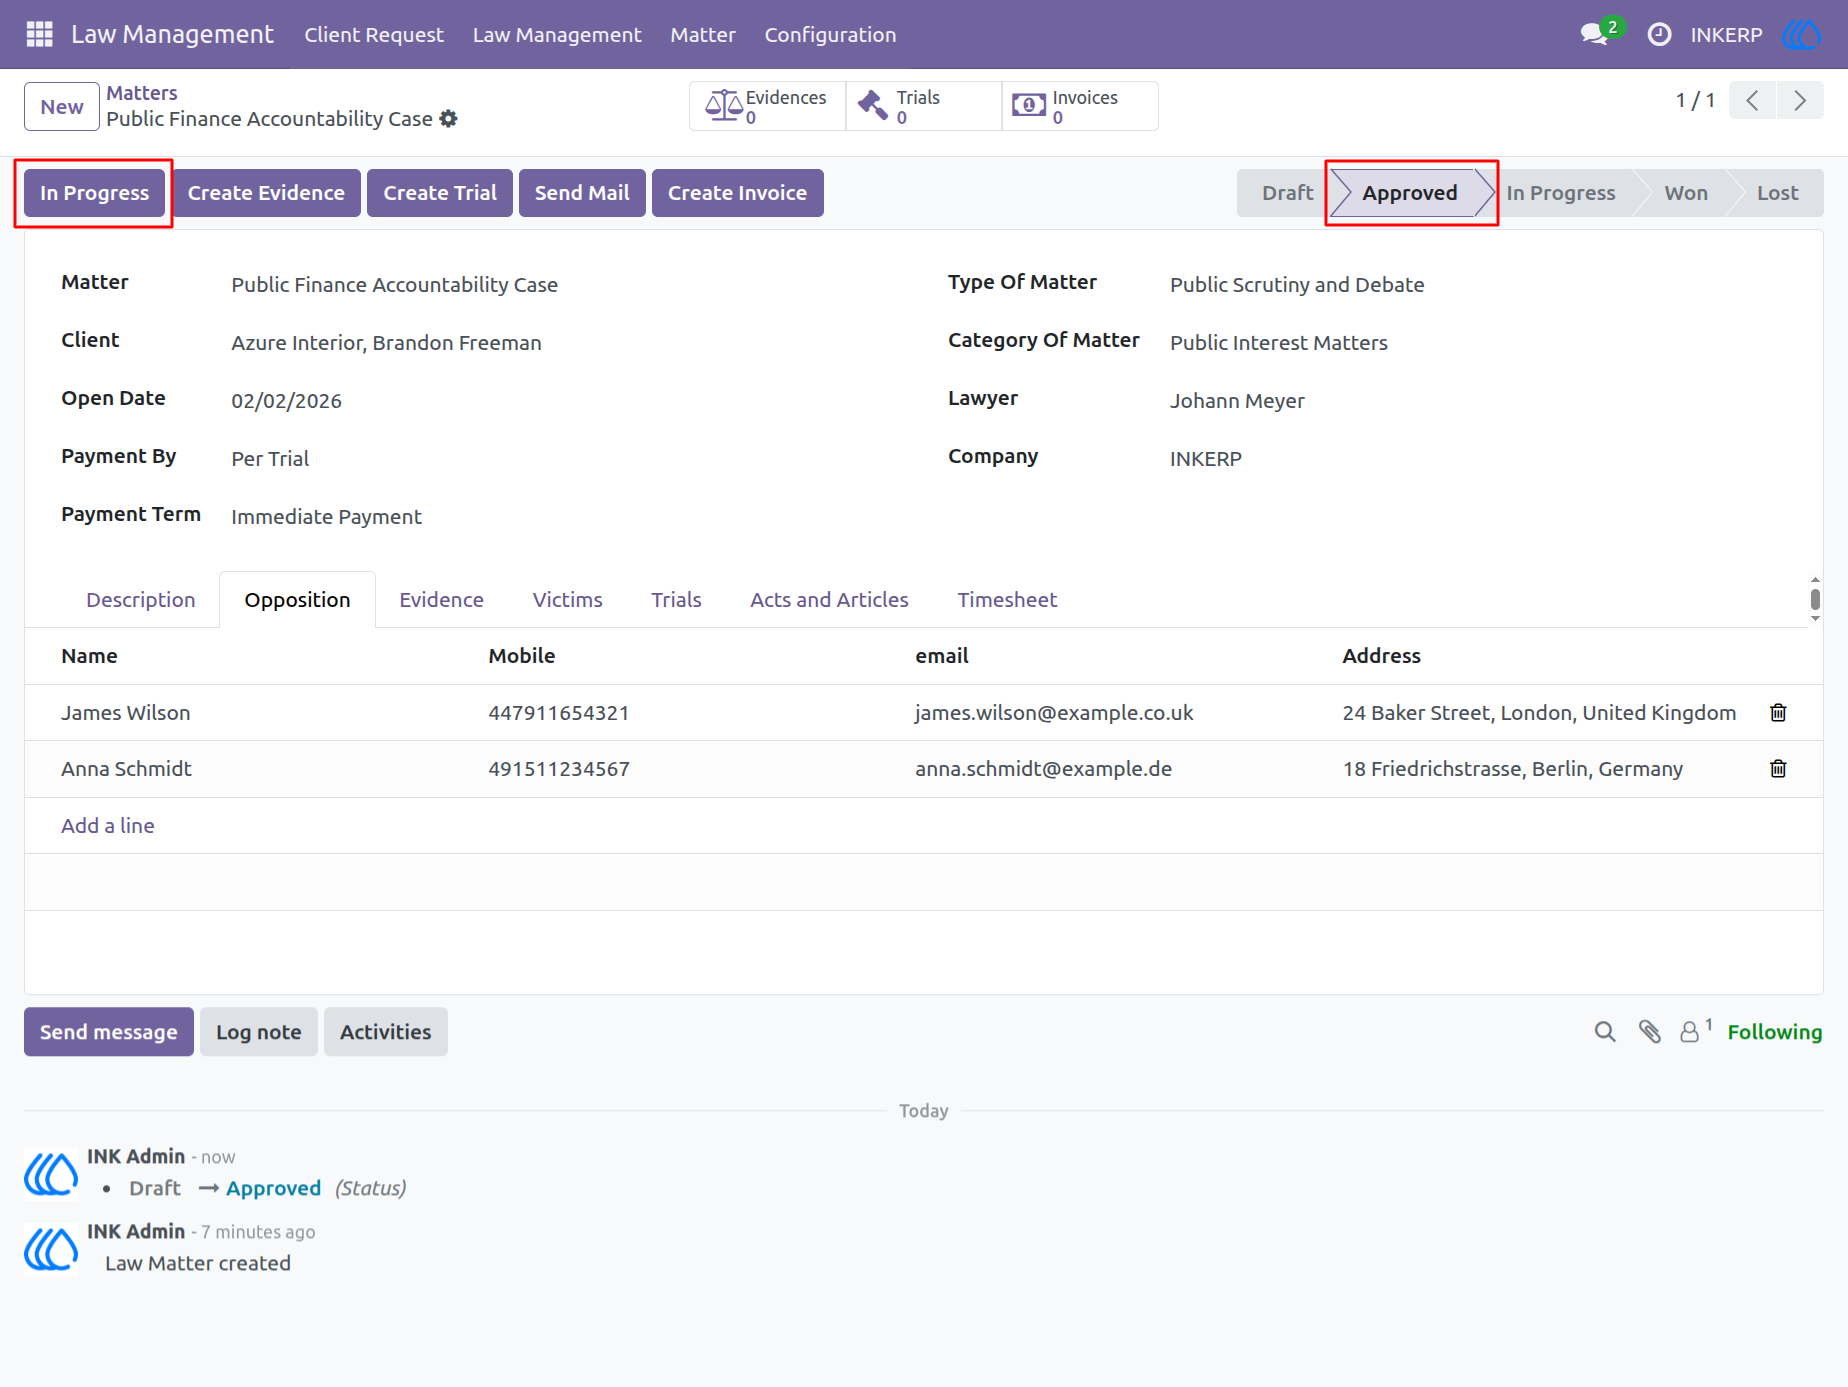Viewport: 1848px width, 1387px height.
Task: Click Create Invoice button
Action: point(737,193)
